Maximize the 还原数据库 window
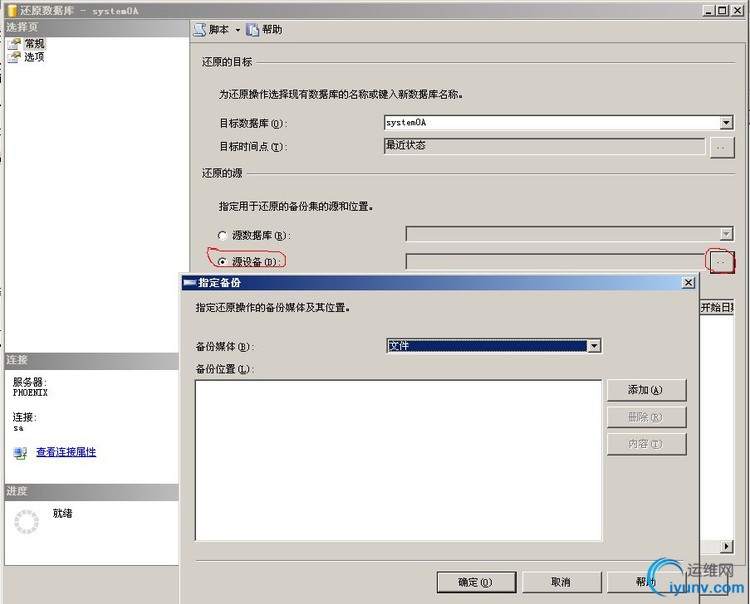 click(x=723, y=10)
